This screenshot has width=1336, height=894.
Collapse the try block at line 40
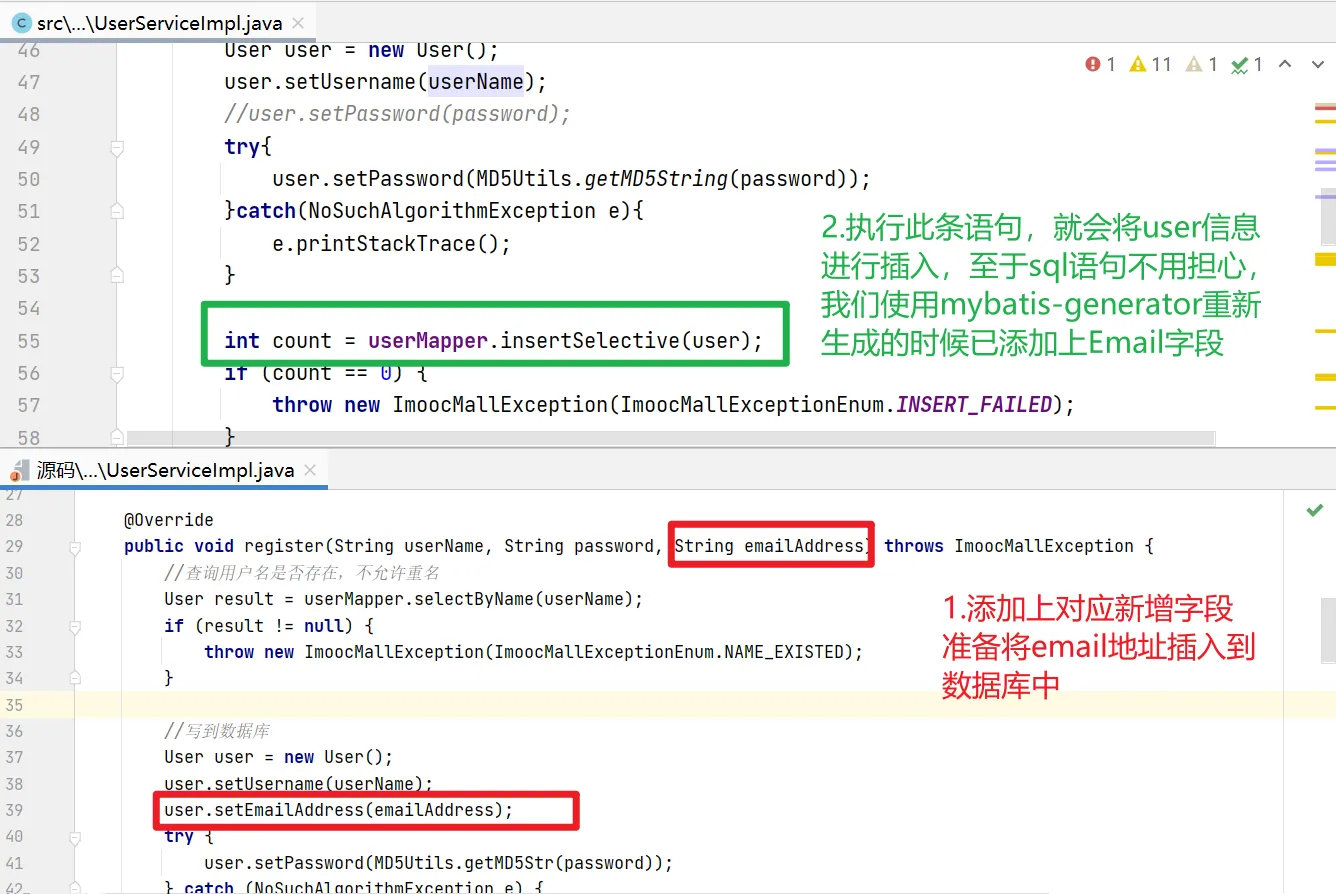click(74, 837)
